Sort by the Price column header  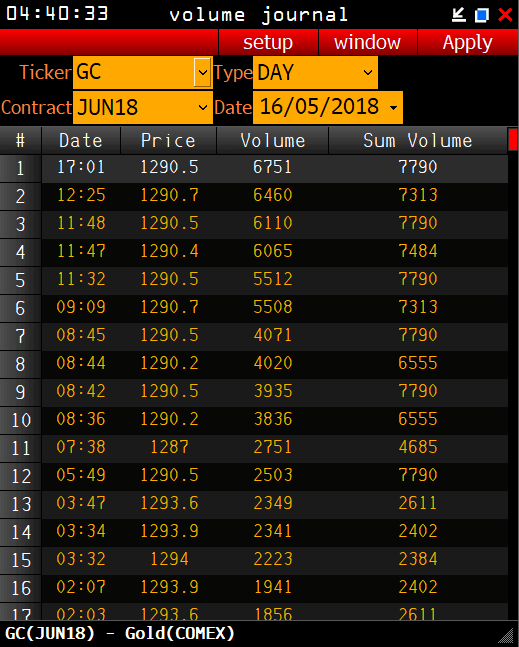click(x=168, y=141)
